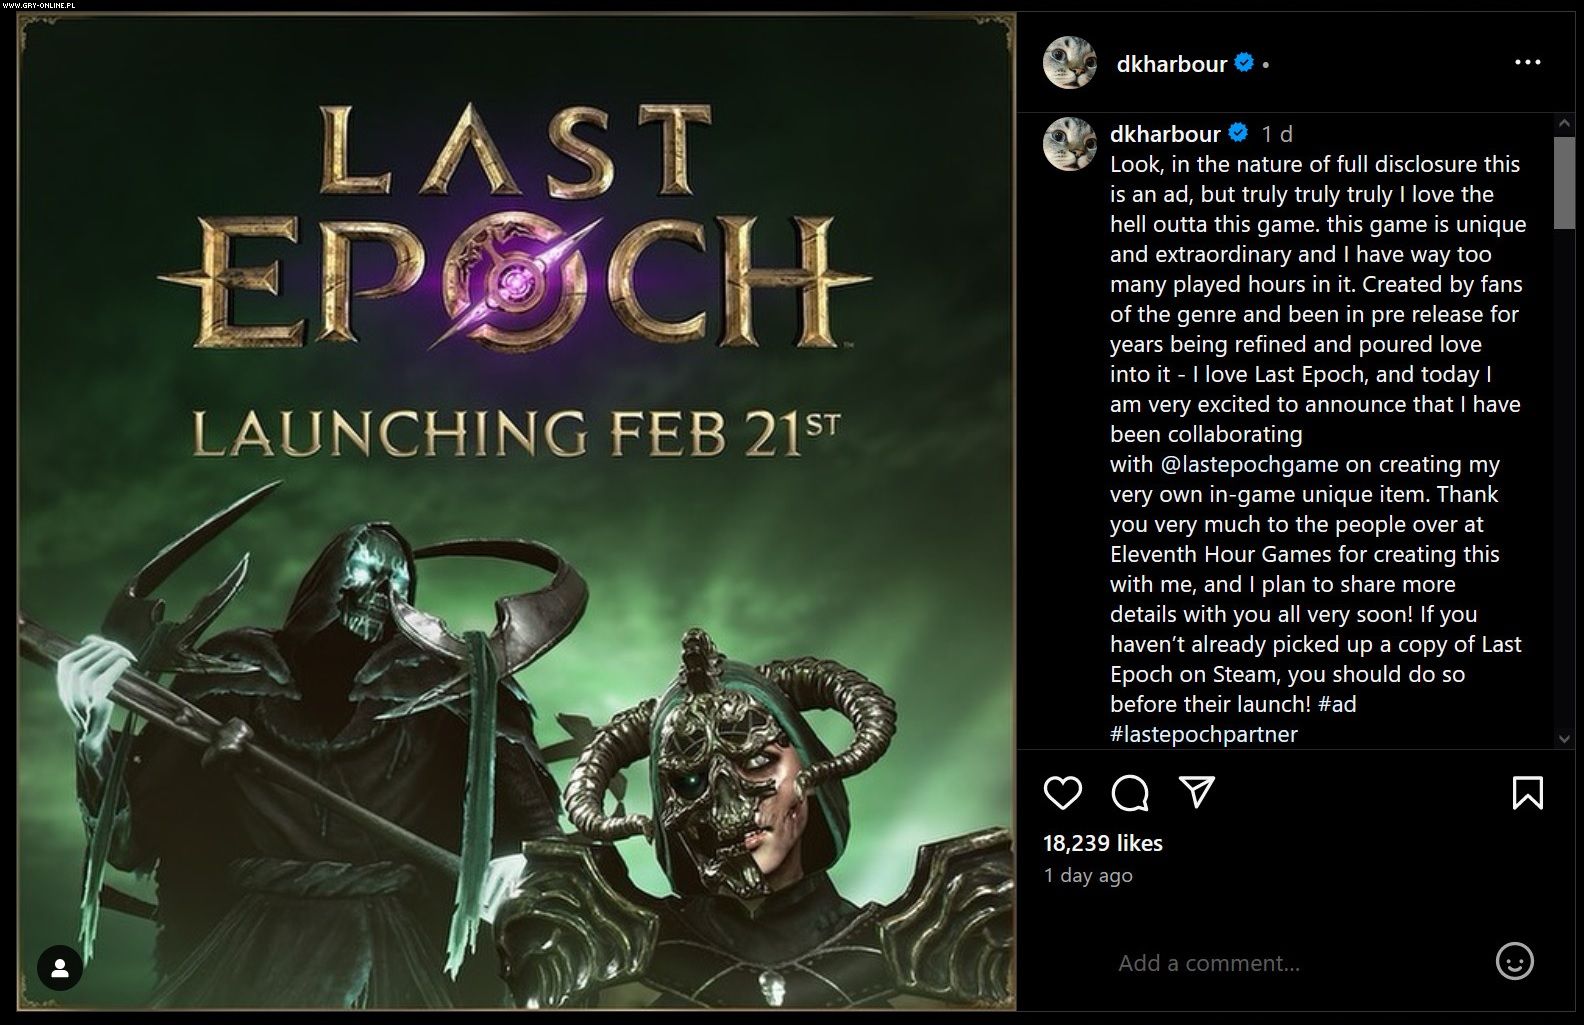Click the header cat profile avatar
The width and height of the screenshot is (1584, 1025).
(1069, 63)
